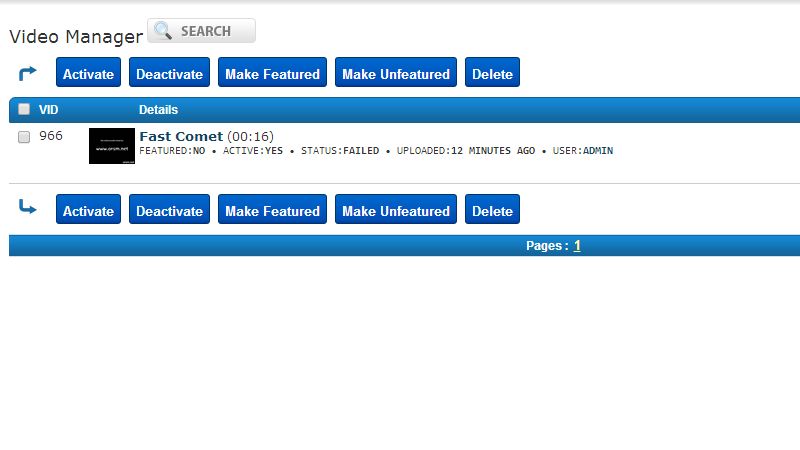Click the Details column header

158,110
